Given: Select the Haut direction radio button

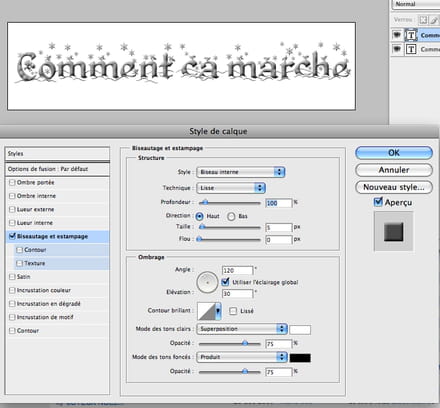Looking at the screenshot, I should [x=199, y=216].
